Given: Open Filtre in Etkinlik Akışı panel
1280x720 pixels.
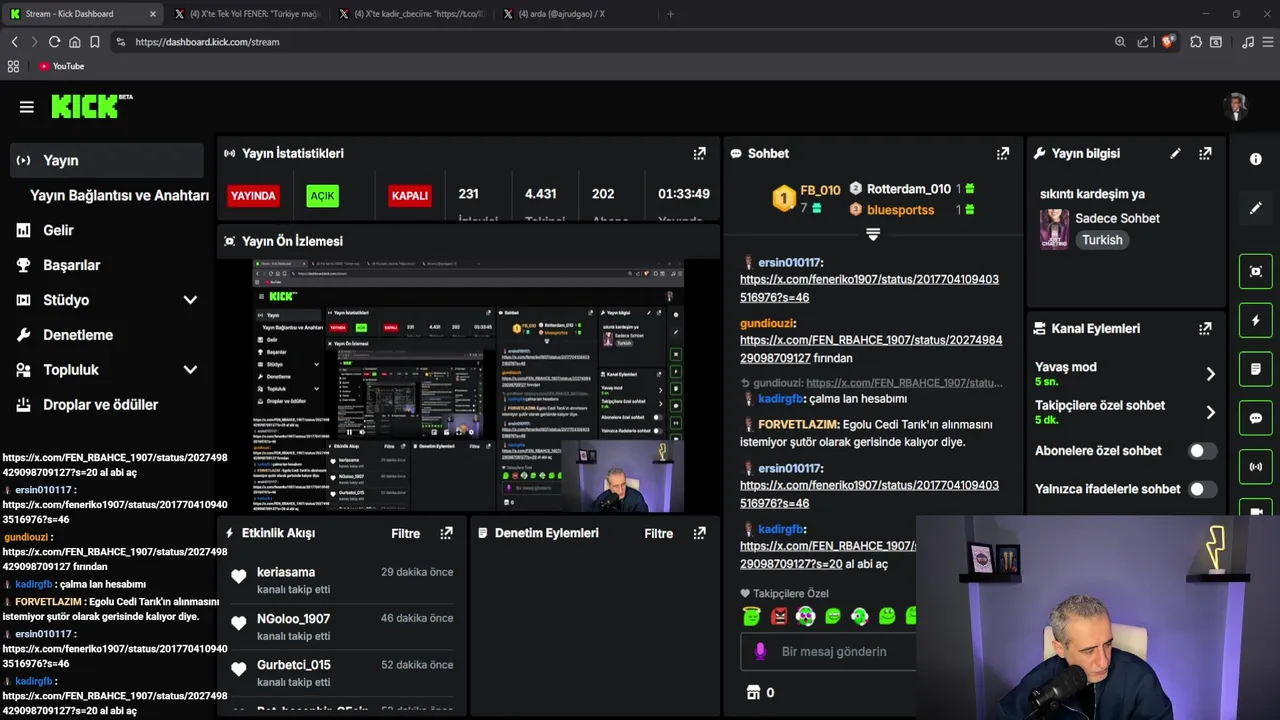Looking at the screenshot, I should [x=406, y=533].
